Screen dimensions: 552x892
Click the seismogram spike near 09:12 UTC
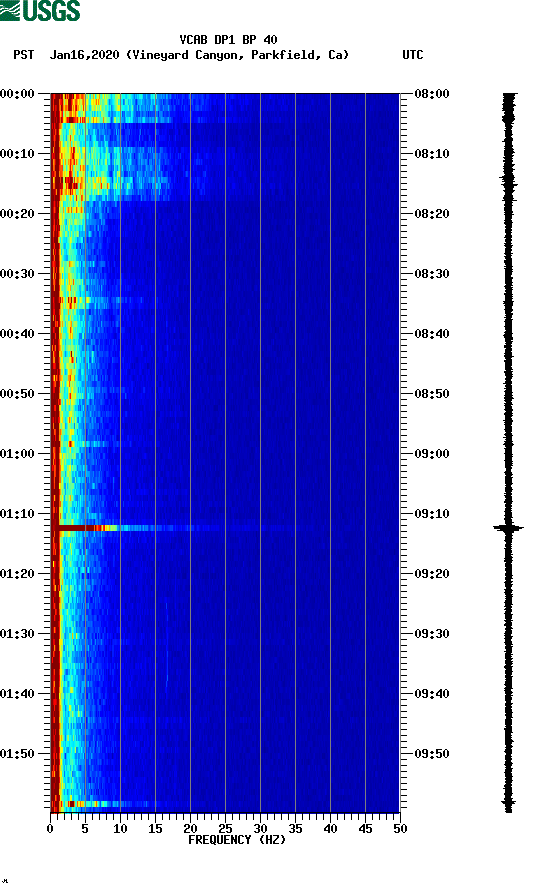pos(508,528)
